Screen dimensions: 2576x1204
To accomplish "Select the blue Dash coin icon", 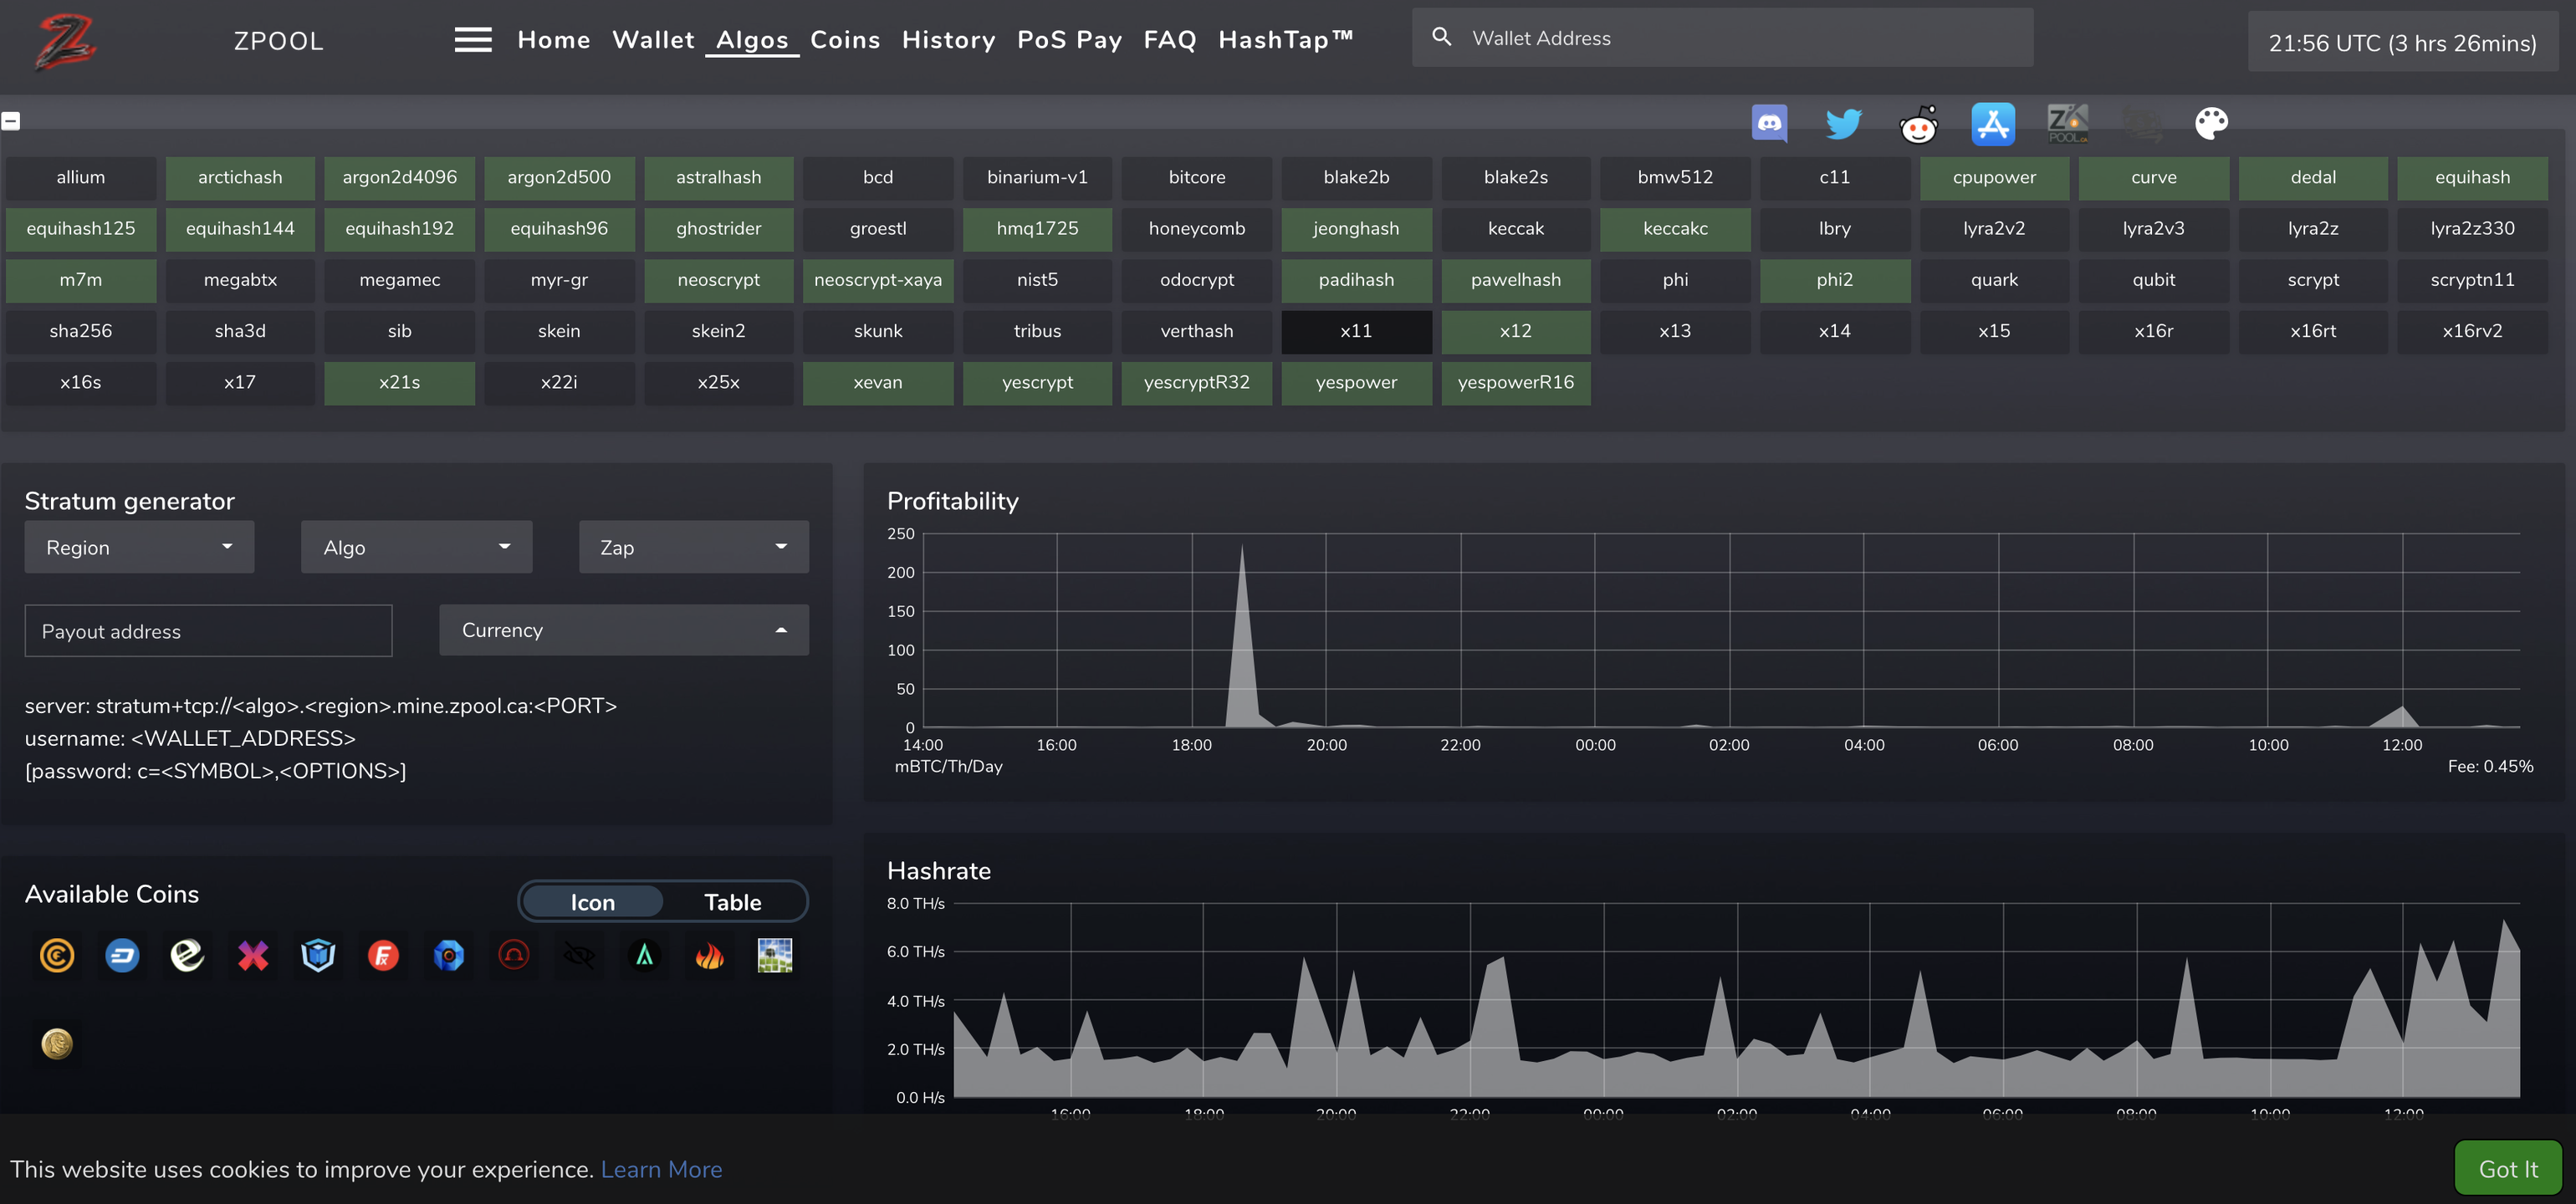I will [122, 956].
